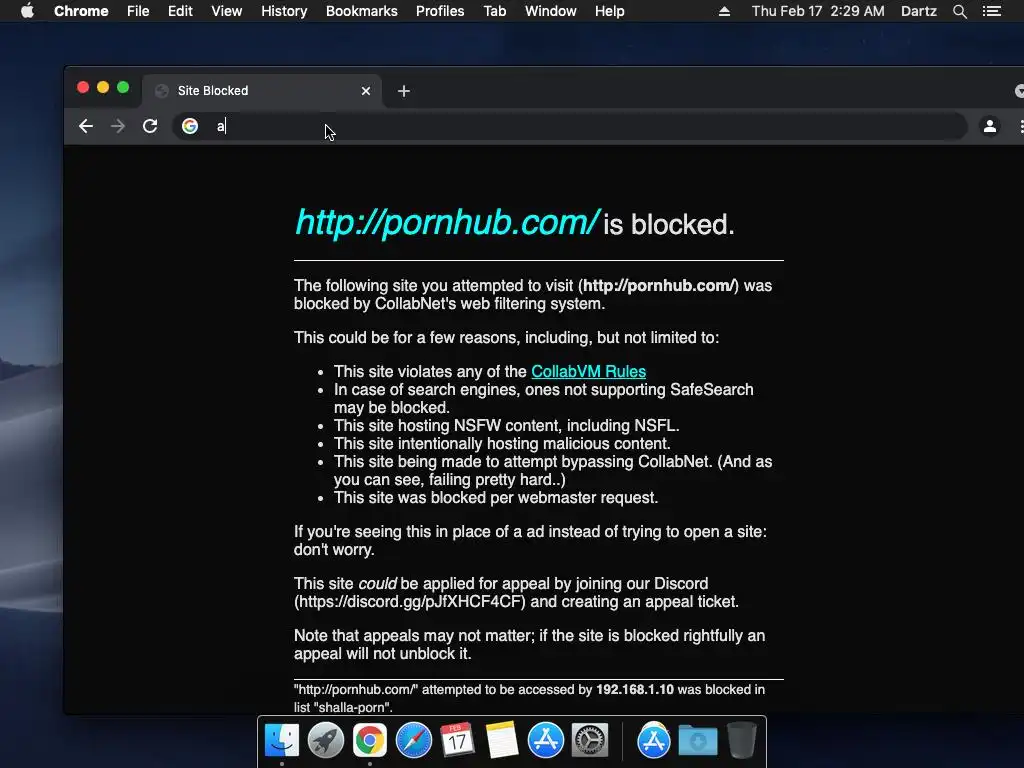Open the Profiles menu

440,11
